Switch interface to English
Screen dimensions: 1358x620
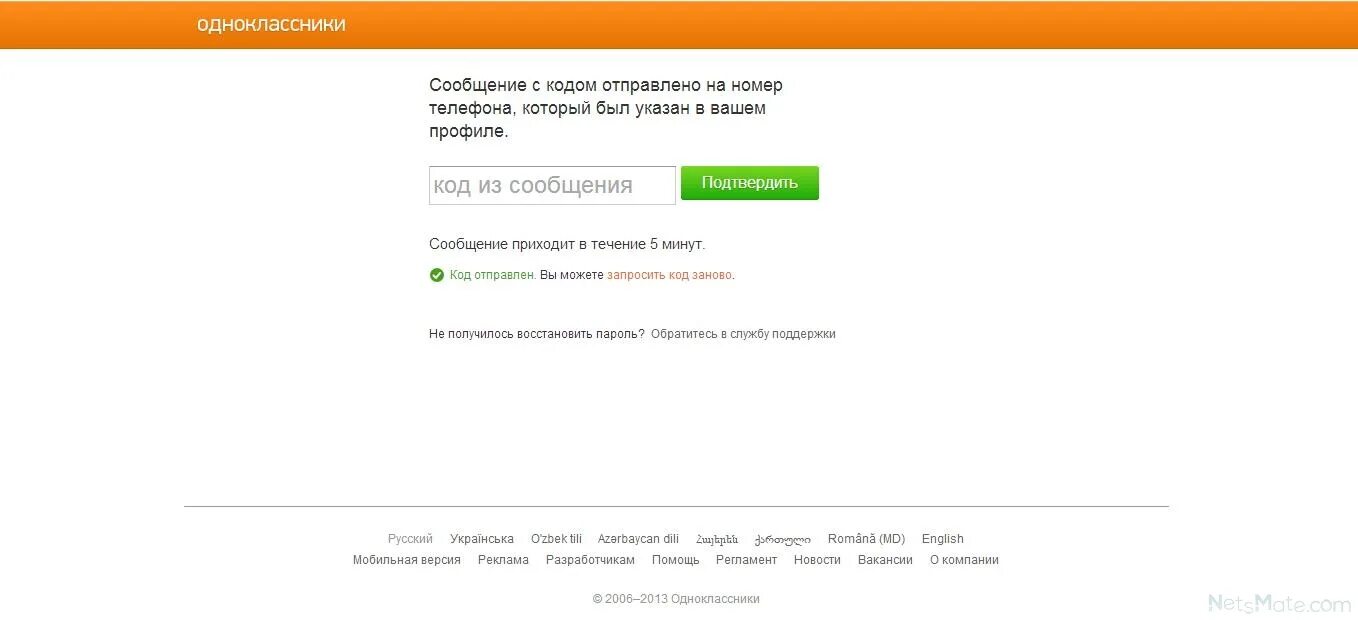click(942, 538)
